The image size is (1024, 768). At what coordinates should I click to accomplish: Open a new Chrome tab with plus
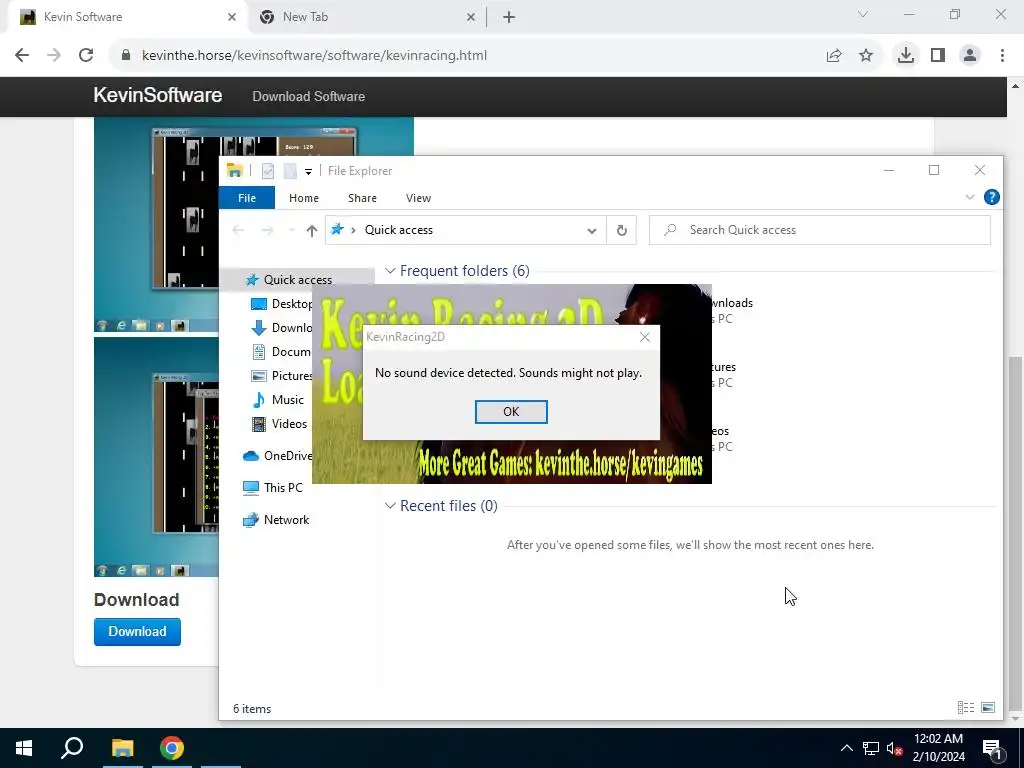pos(509,18)
